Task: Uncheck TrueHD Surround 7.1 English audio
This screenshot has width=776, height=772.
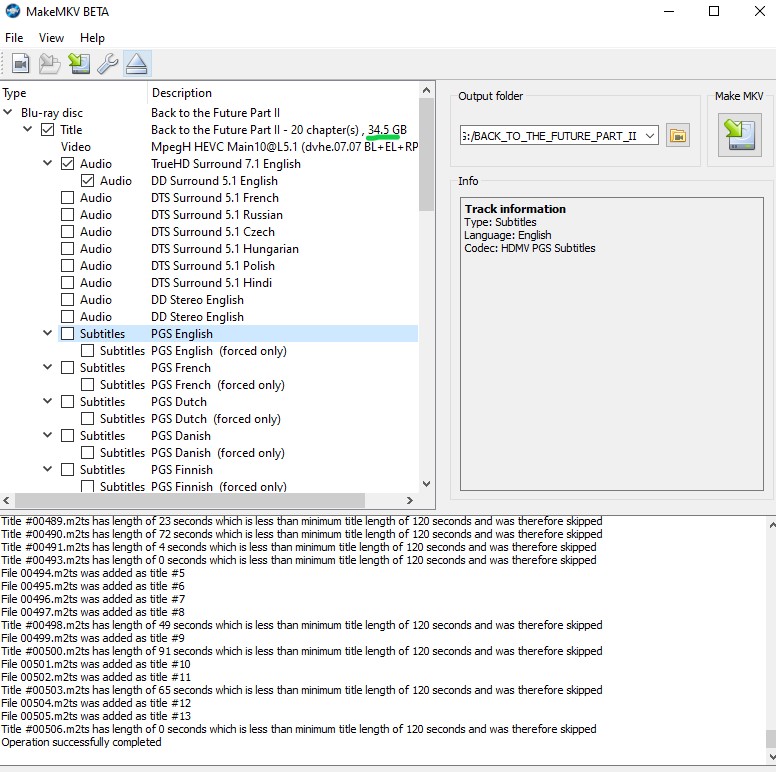Action: click(x=67, y=164)
